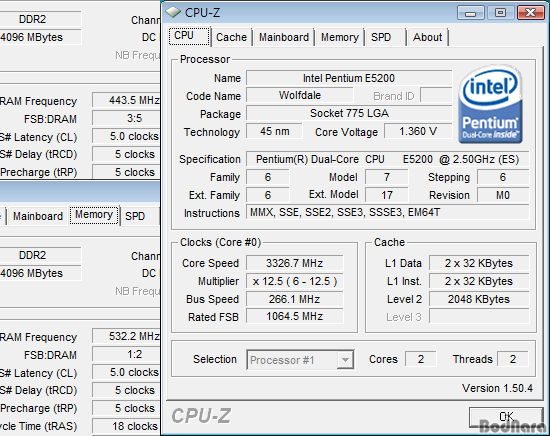Select Mainboard tab in the background window
Viewport: 550px width, 436px height.
tap(38, 216)
